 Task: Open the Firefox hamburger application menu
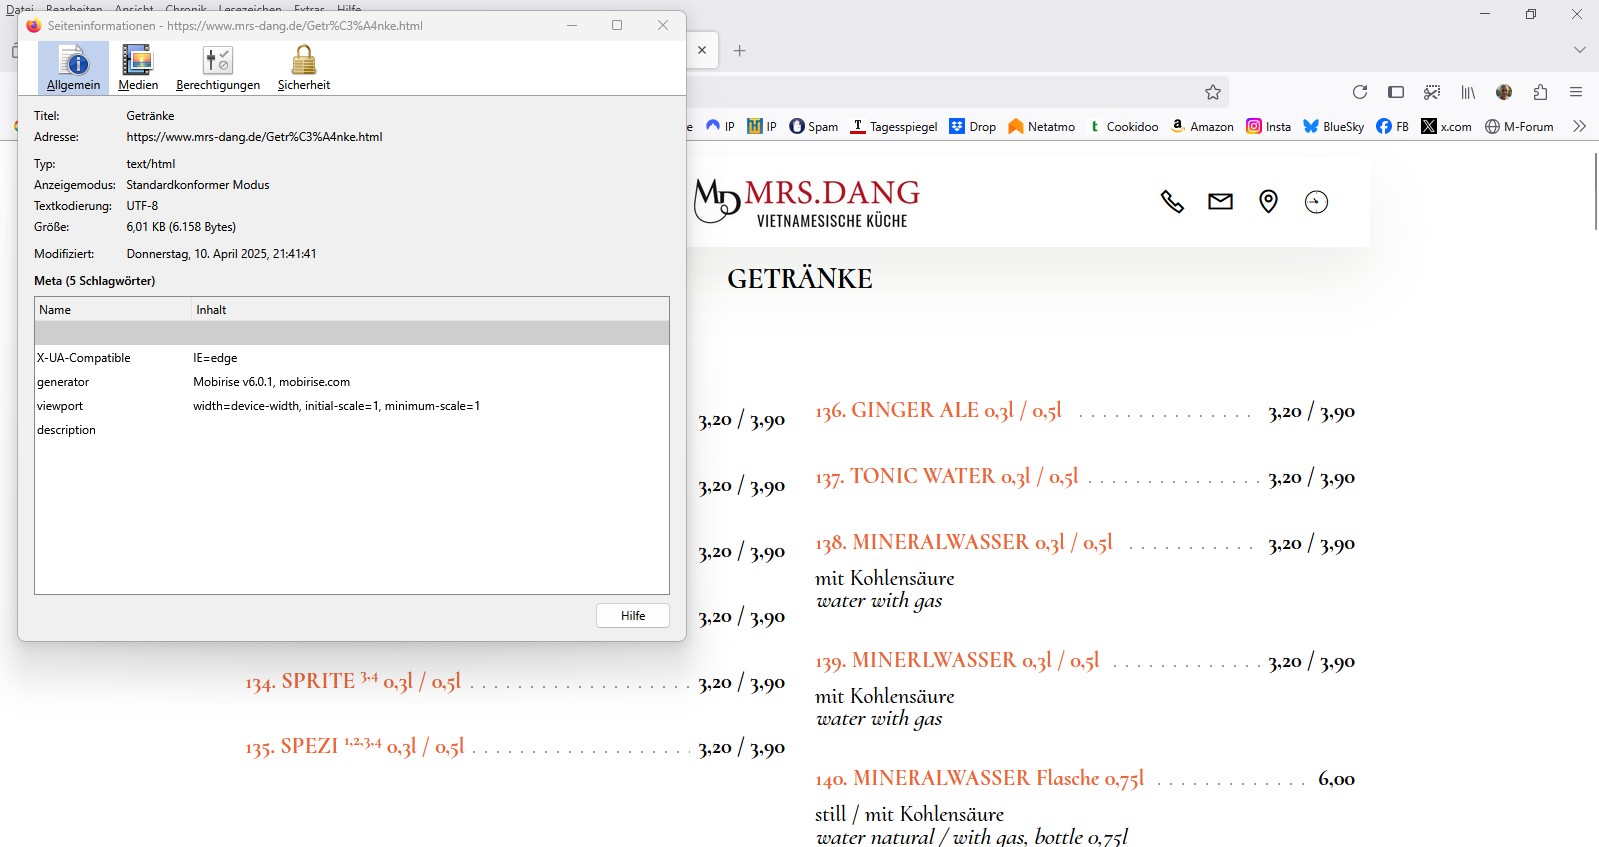[x=1576, y=92]
